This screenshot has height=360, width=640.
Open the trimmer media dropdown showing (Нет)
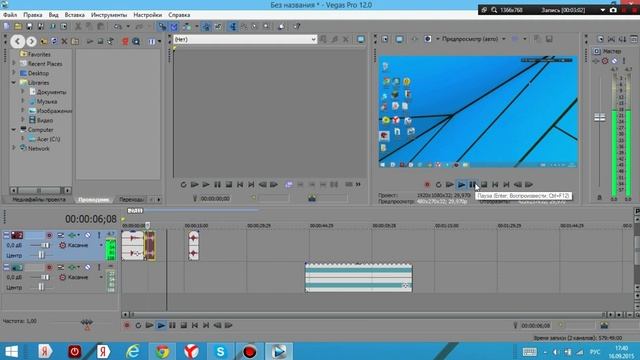tap(245, 39)
